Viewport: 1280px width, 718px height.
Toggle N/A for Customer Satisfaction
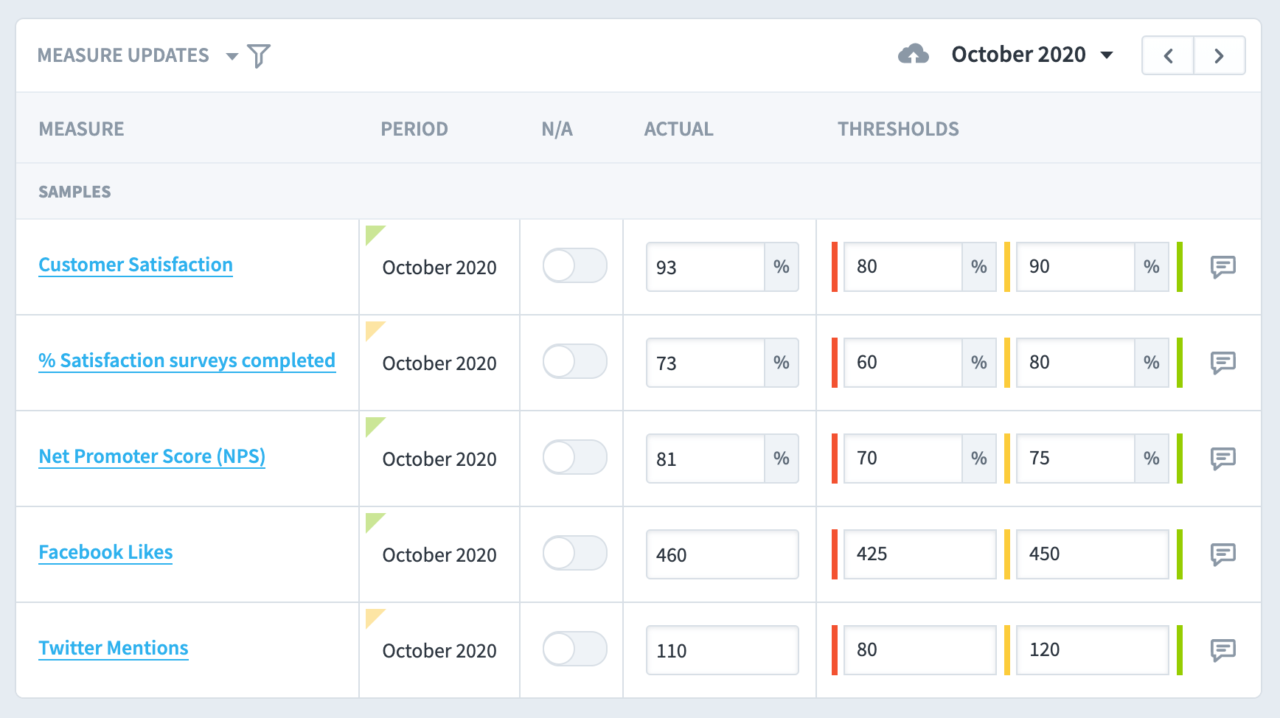click(x=573, y=267)
